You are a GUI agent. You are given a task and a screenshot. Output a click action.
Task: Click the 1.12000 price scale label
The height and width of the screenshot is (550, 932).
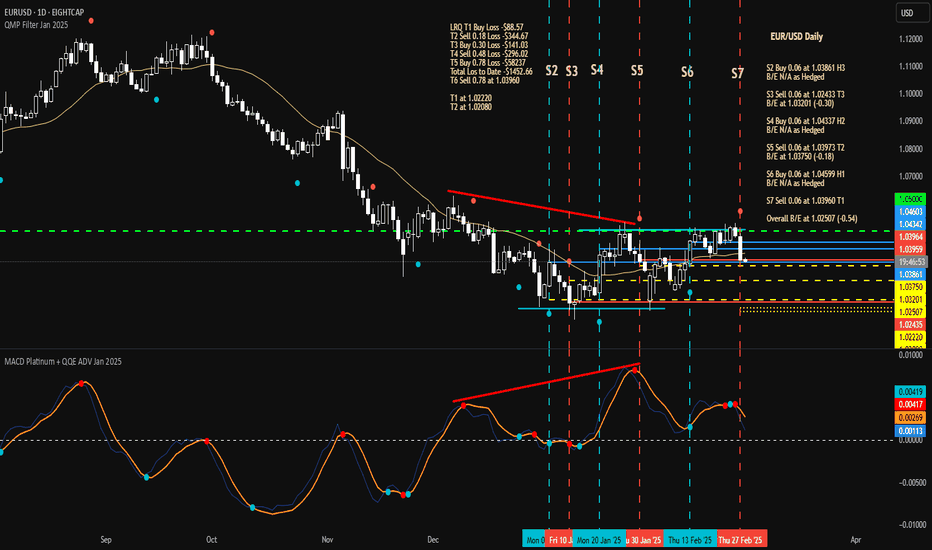tap(911, 39)
